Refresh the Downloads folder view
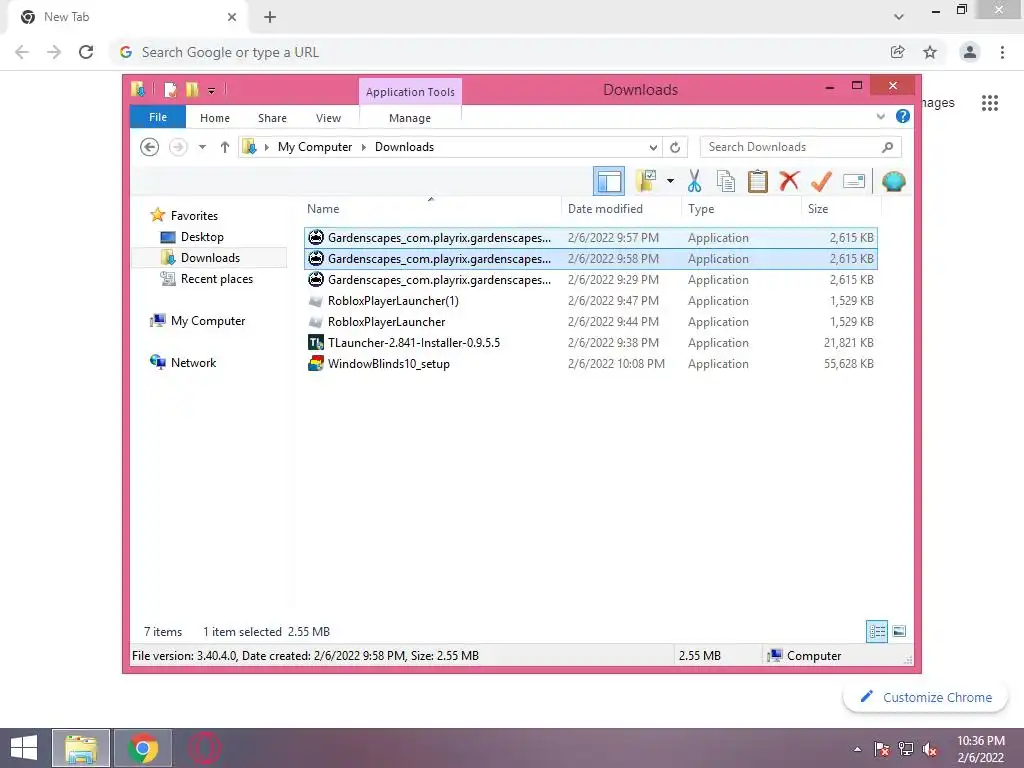The height and width of the screenshot is (768, 1024). [675, 147]
